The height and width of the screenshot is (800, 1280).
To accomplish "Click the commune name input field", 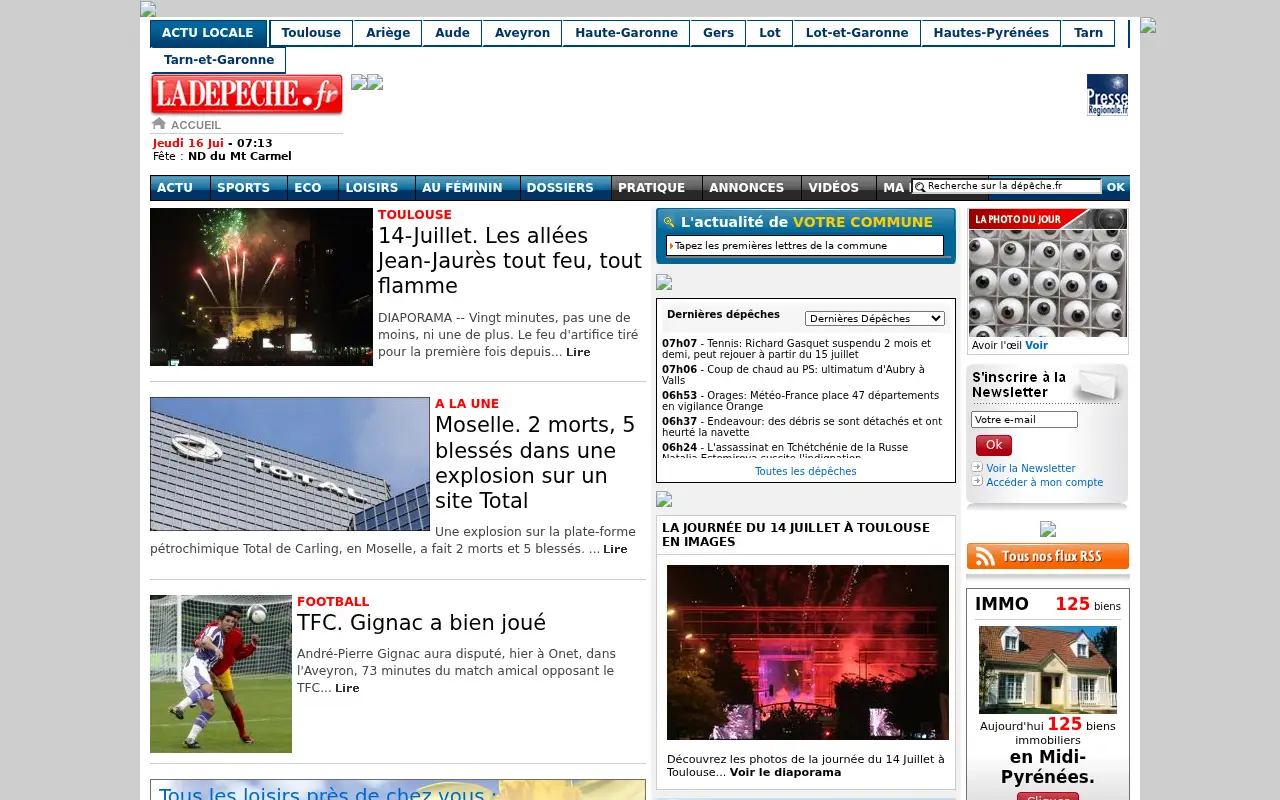I will pos(805,245).
